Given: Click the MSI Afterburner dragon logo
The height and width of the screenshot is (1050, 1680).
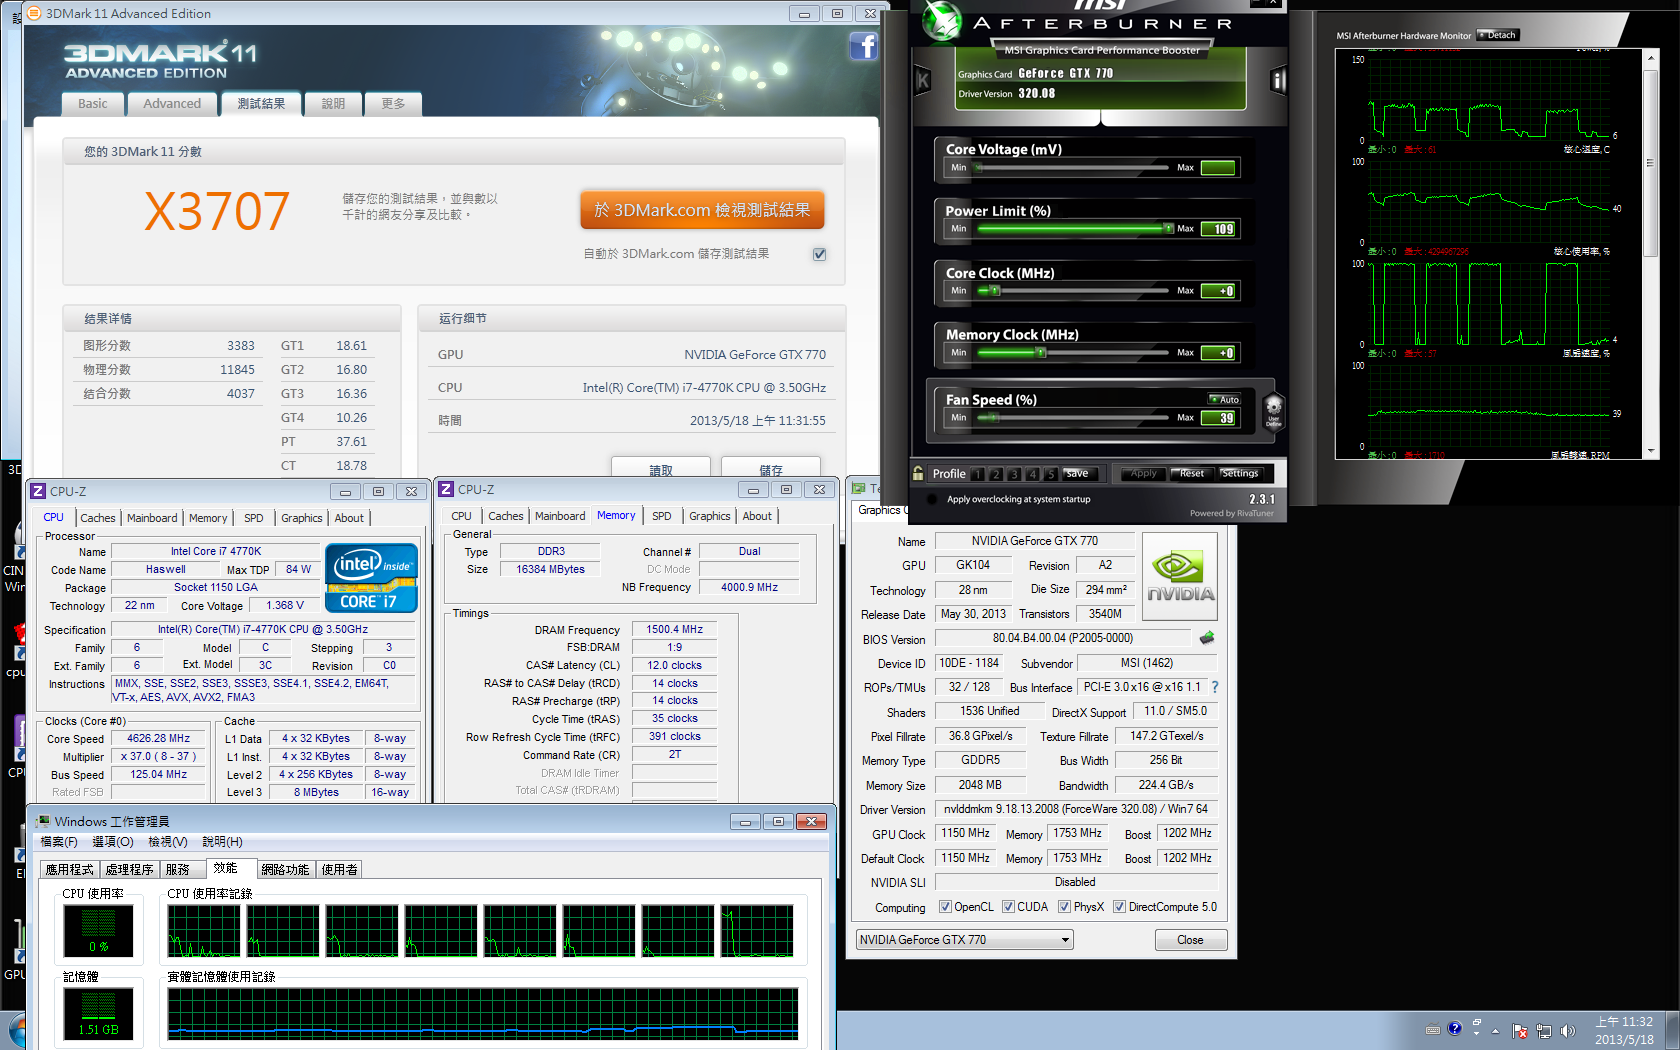Looking at the screenshot, I should pos(940,22).
